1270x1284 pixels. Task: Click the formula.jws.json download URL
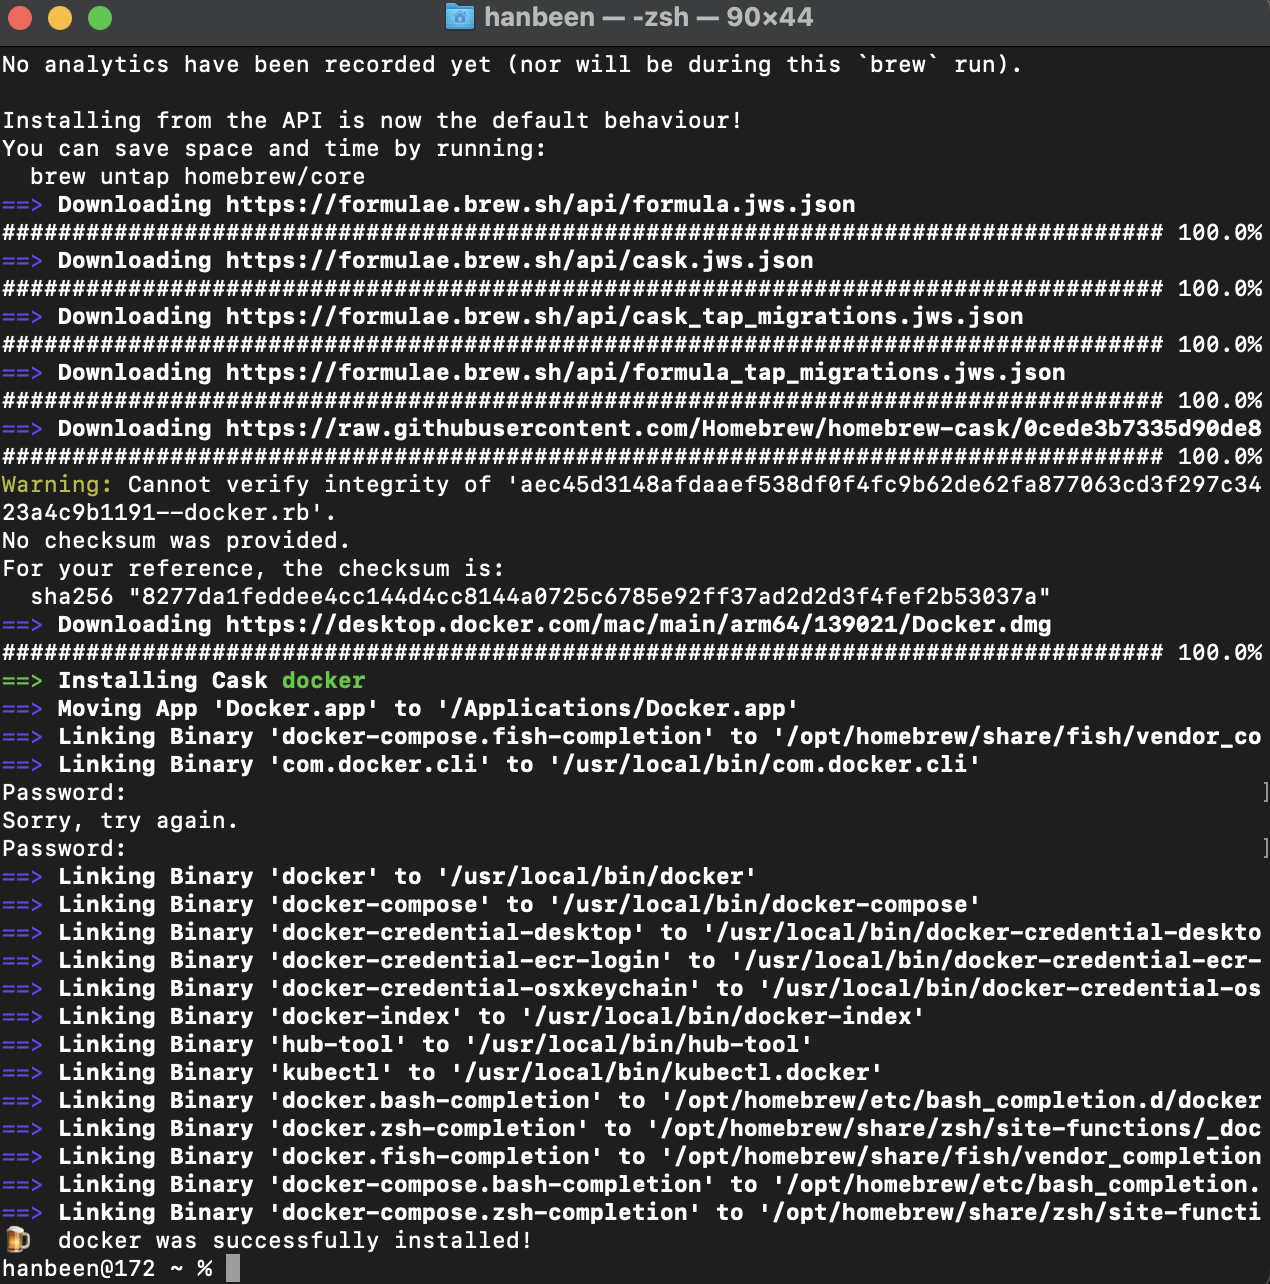[540, 204]
